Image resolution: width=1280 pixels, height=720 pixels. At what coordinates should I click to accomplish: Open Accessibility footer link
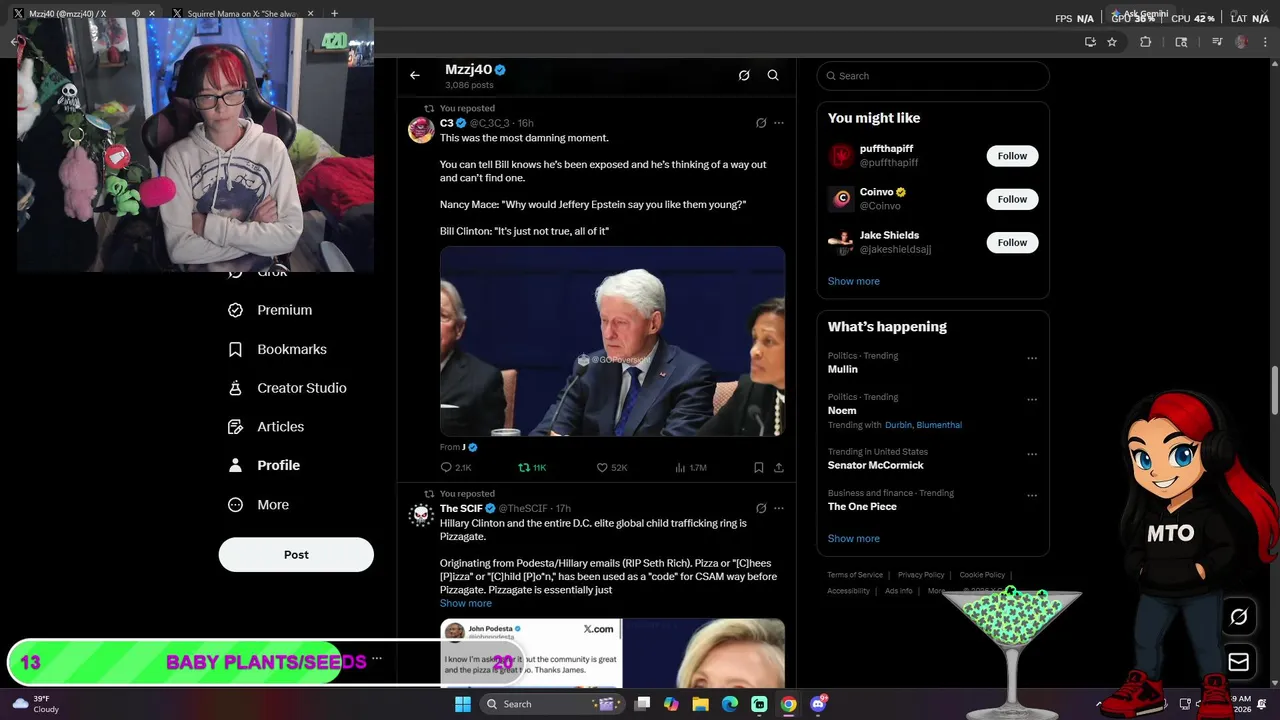coord(848,591)
